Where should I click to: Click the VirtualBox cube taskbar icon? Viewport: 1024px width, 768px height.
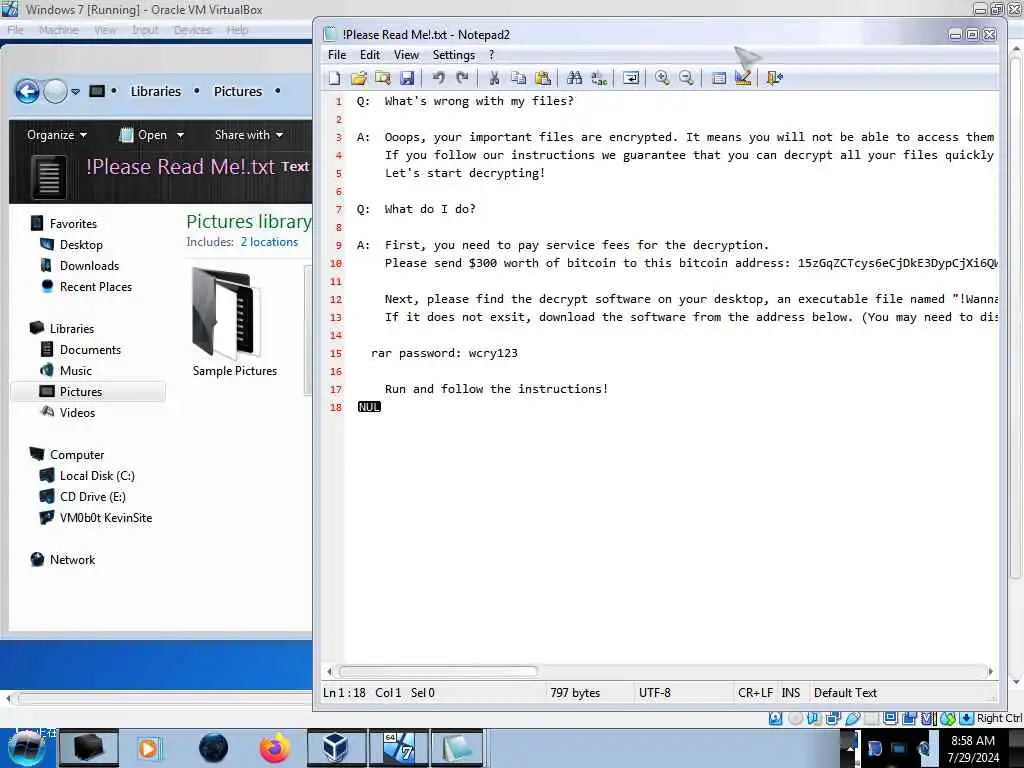point(336,748)
